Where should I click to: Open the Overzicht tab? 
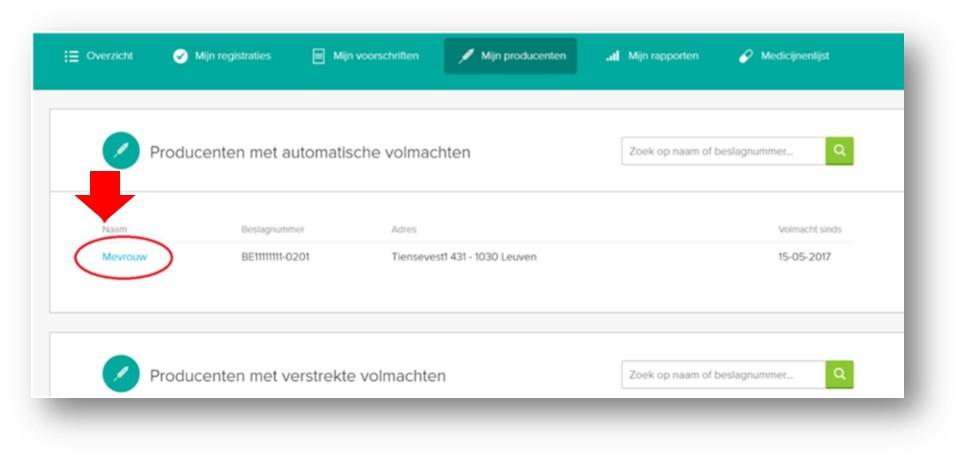[x=99, y=56]
